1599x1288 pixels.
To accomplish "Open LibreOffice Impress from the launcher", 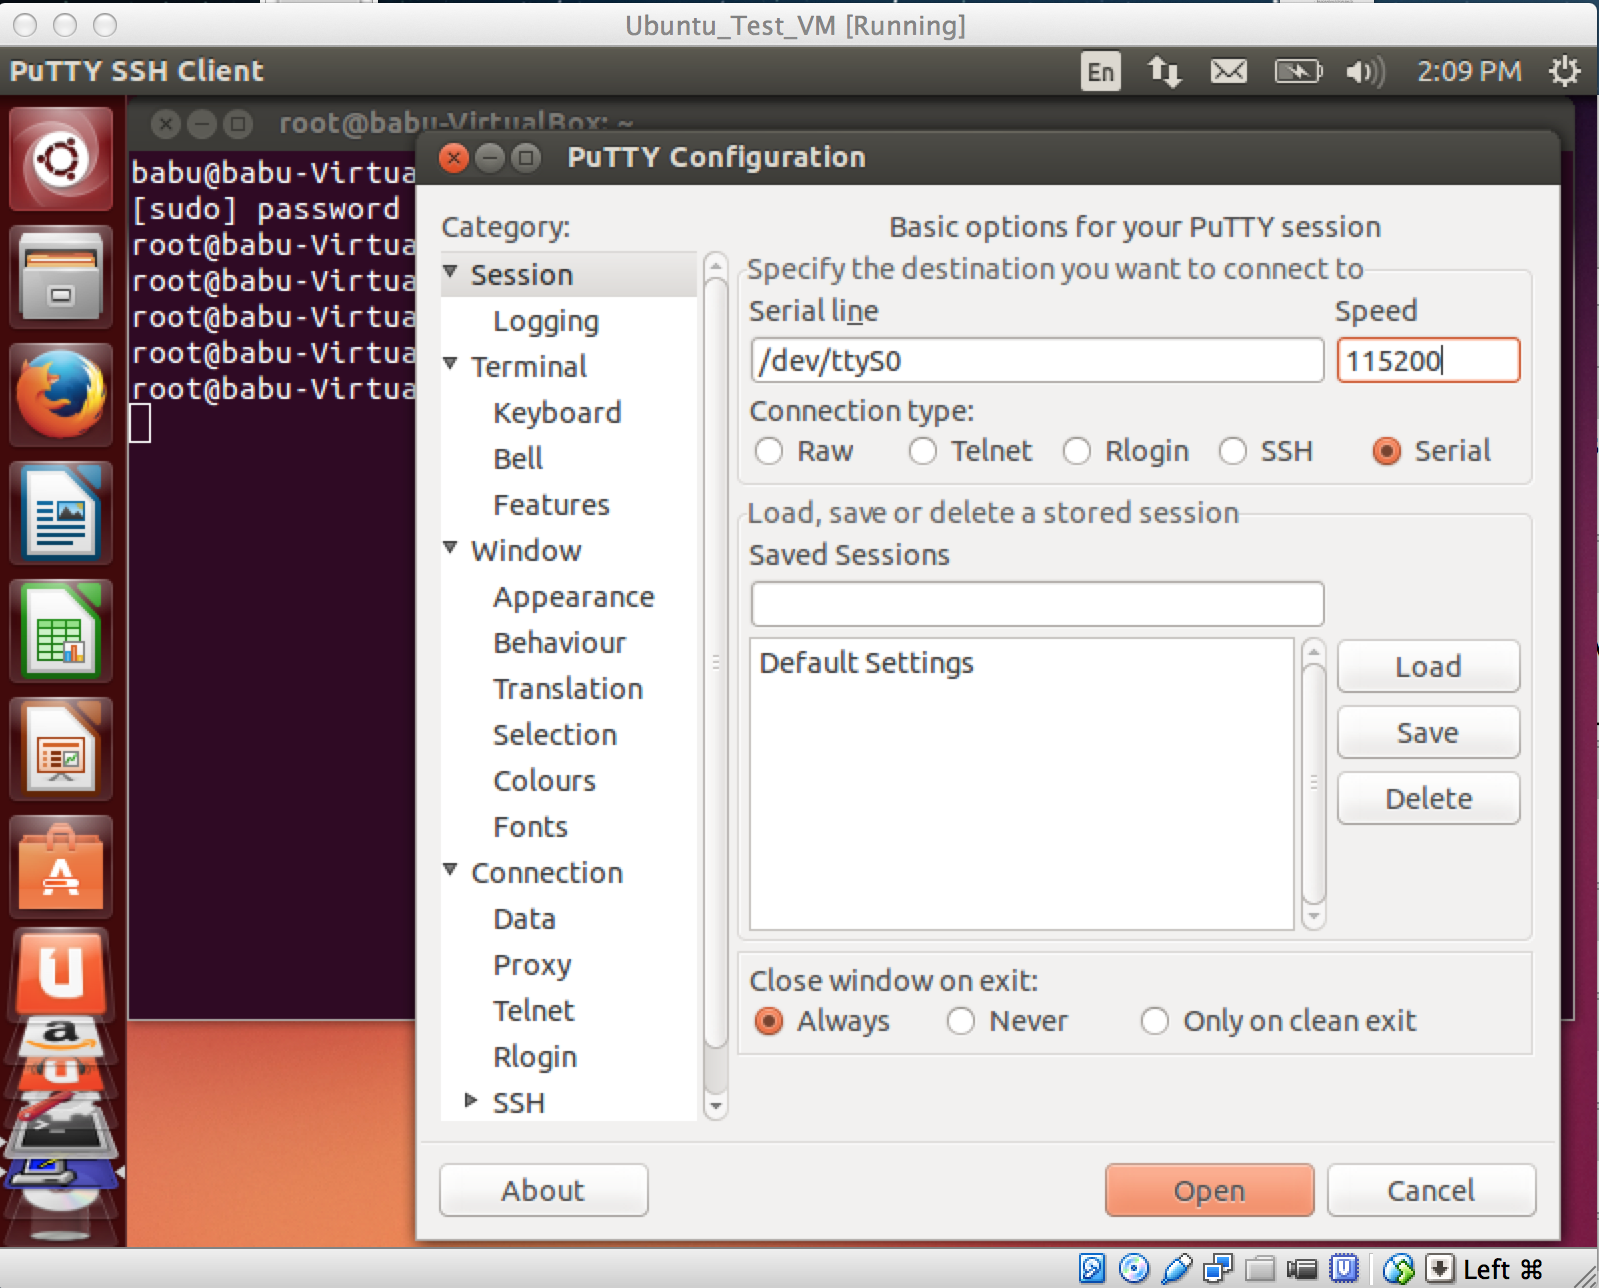I will (61, 750).
